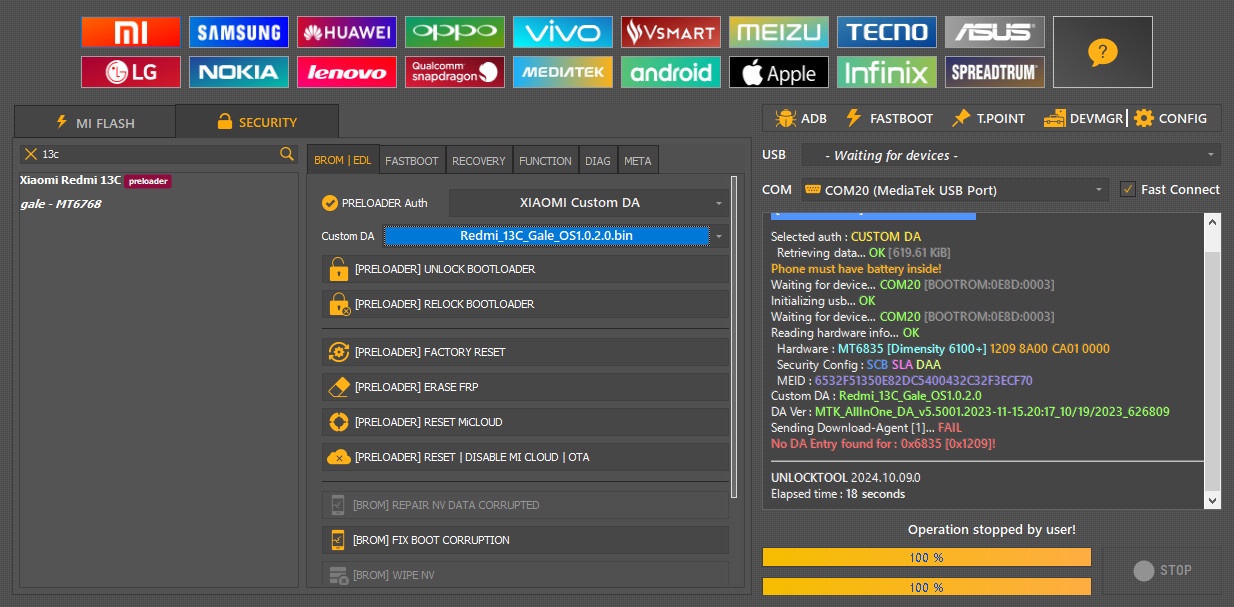The width and height of the screenshot is (1234, 607).
Task: Choose the vivo brand tile
Action: coord(563,32)
